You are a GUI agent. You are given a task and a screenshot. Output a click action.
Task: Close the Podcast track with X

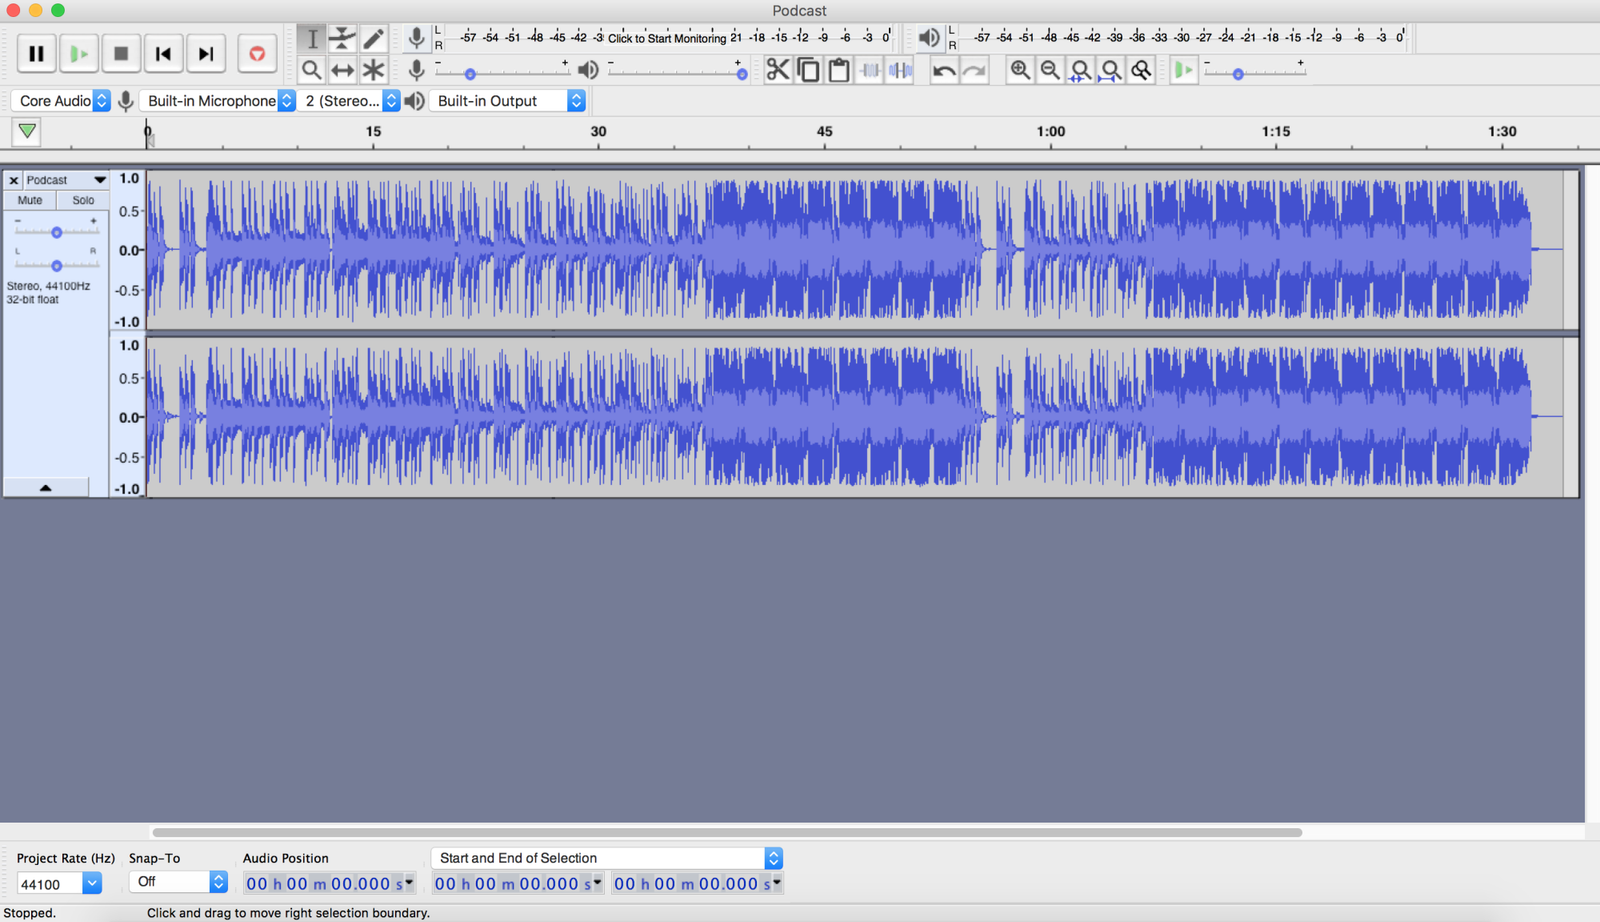coord(14,180)
